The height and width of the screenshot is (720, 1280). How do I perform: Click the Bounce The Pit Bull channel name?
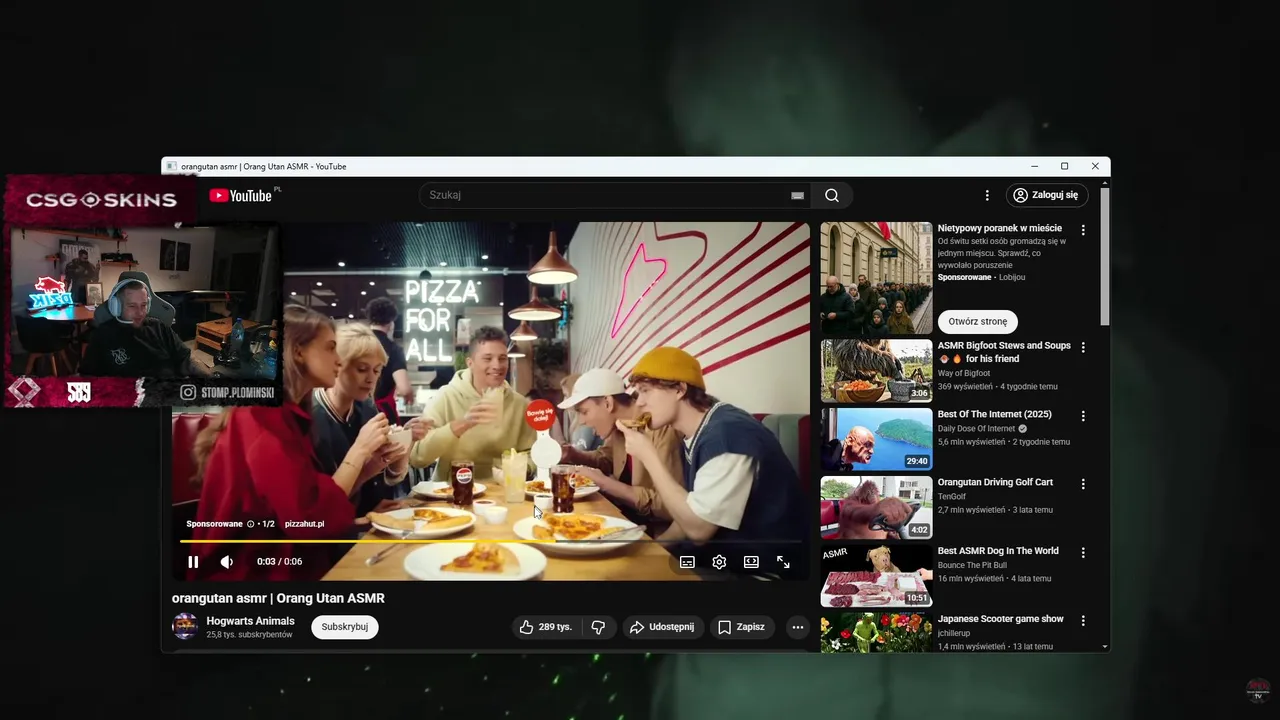[977, 566]
